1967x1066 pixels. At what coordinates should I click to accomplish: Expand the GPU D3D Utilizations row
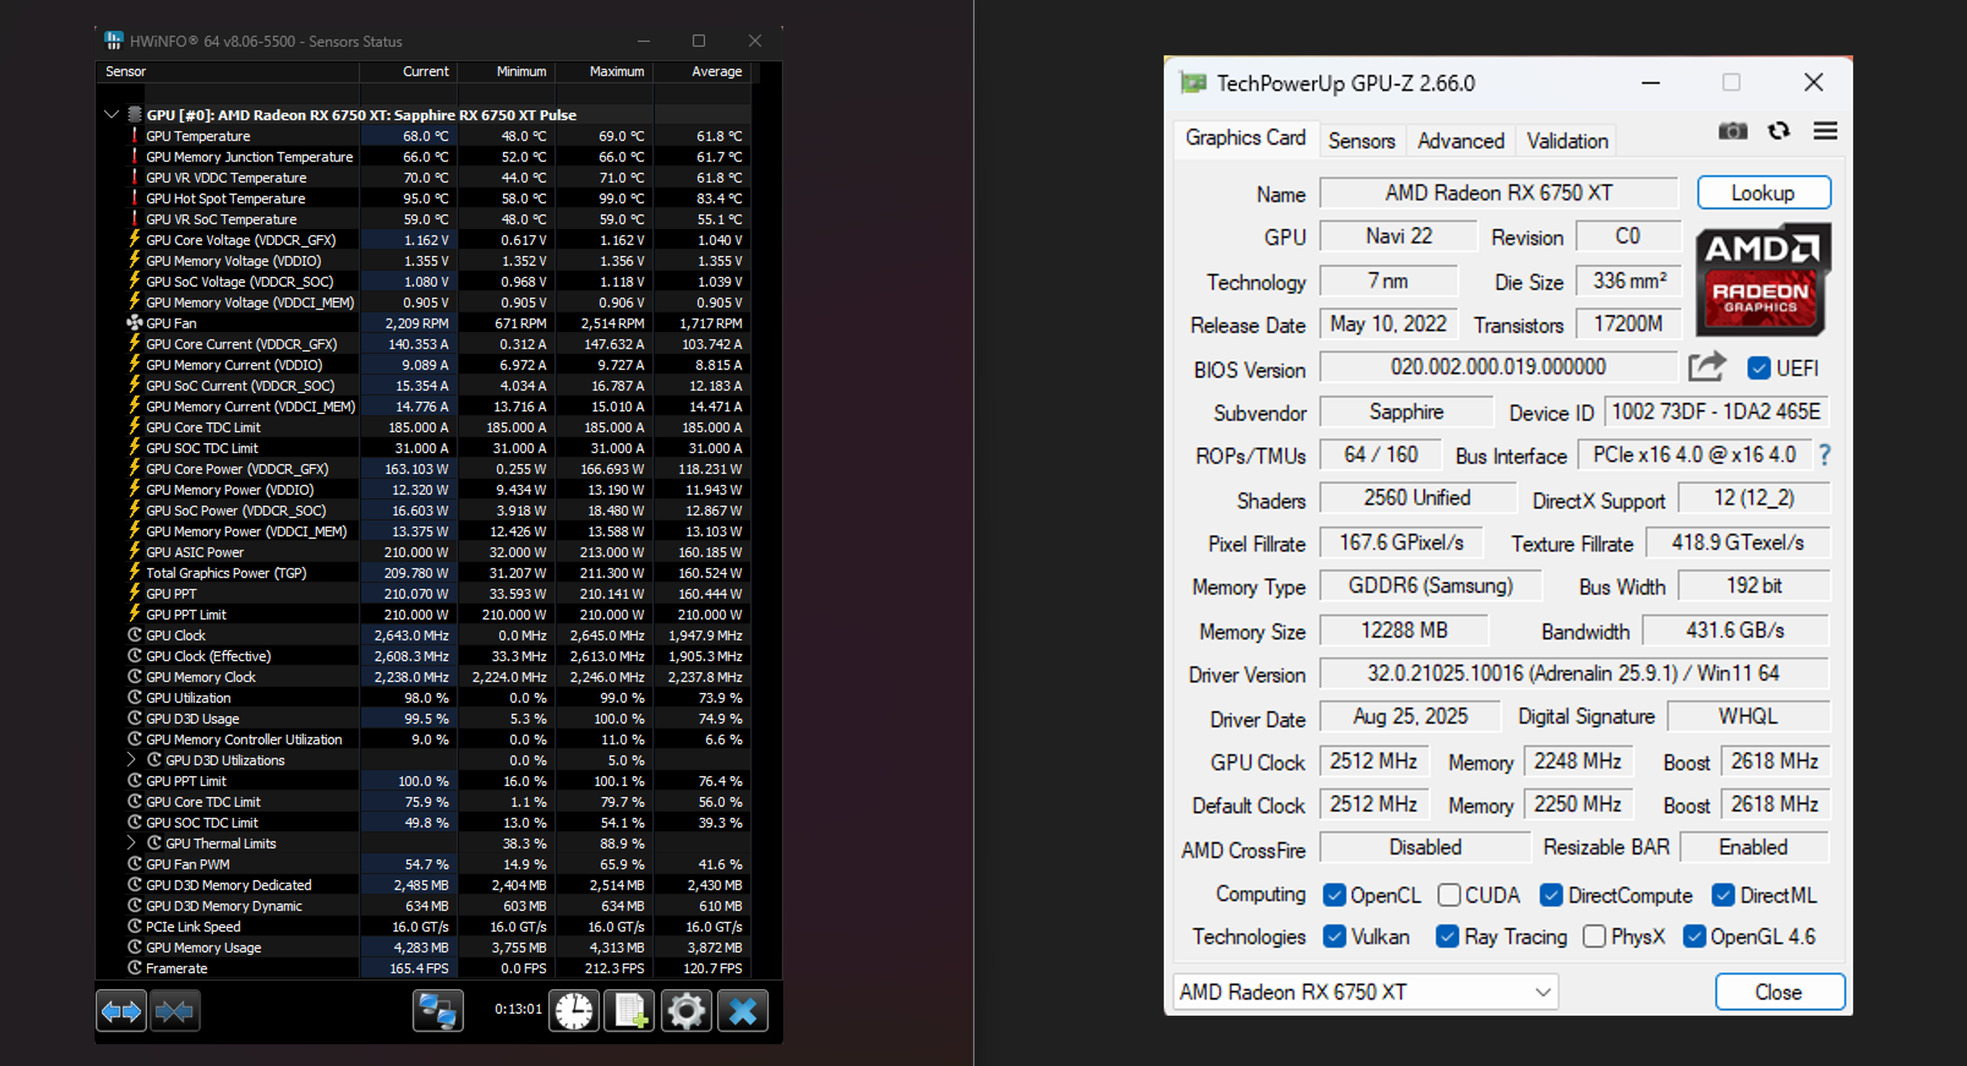(131, 760)
